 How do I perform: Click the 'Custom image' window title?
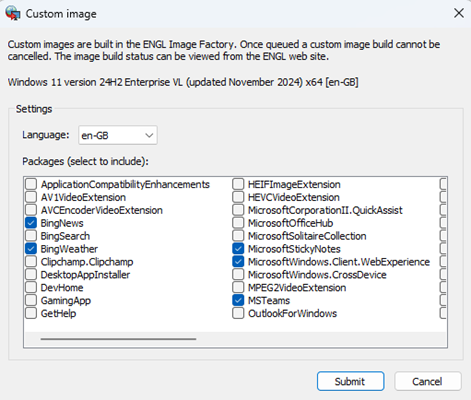[x=61, y=14]
